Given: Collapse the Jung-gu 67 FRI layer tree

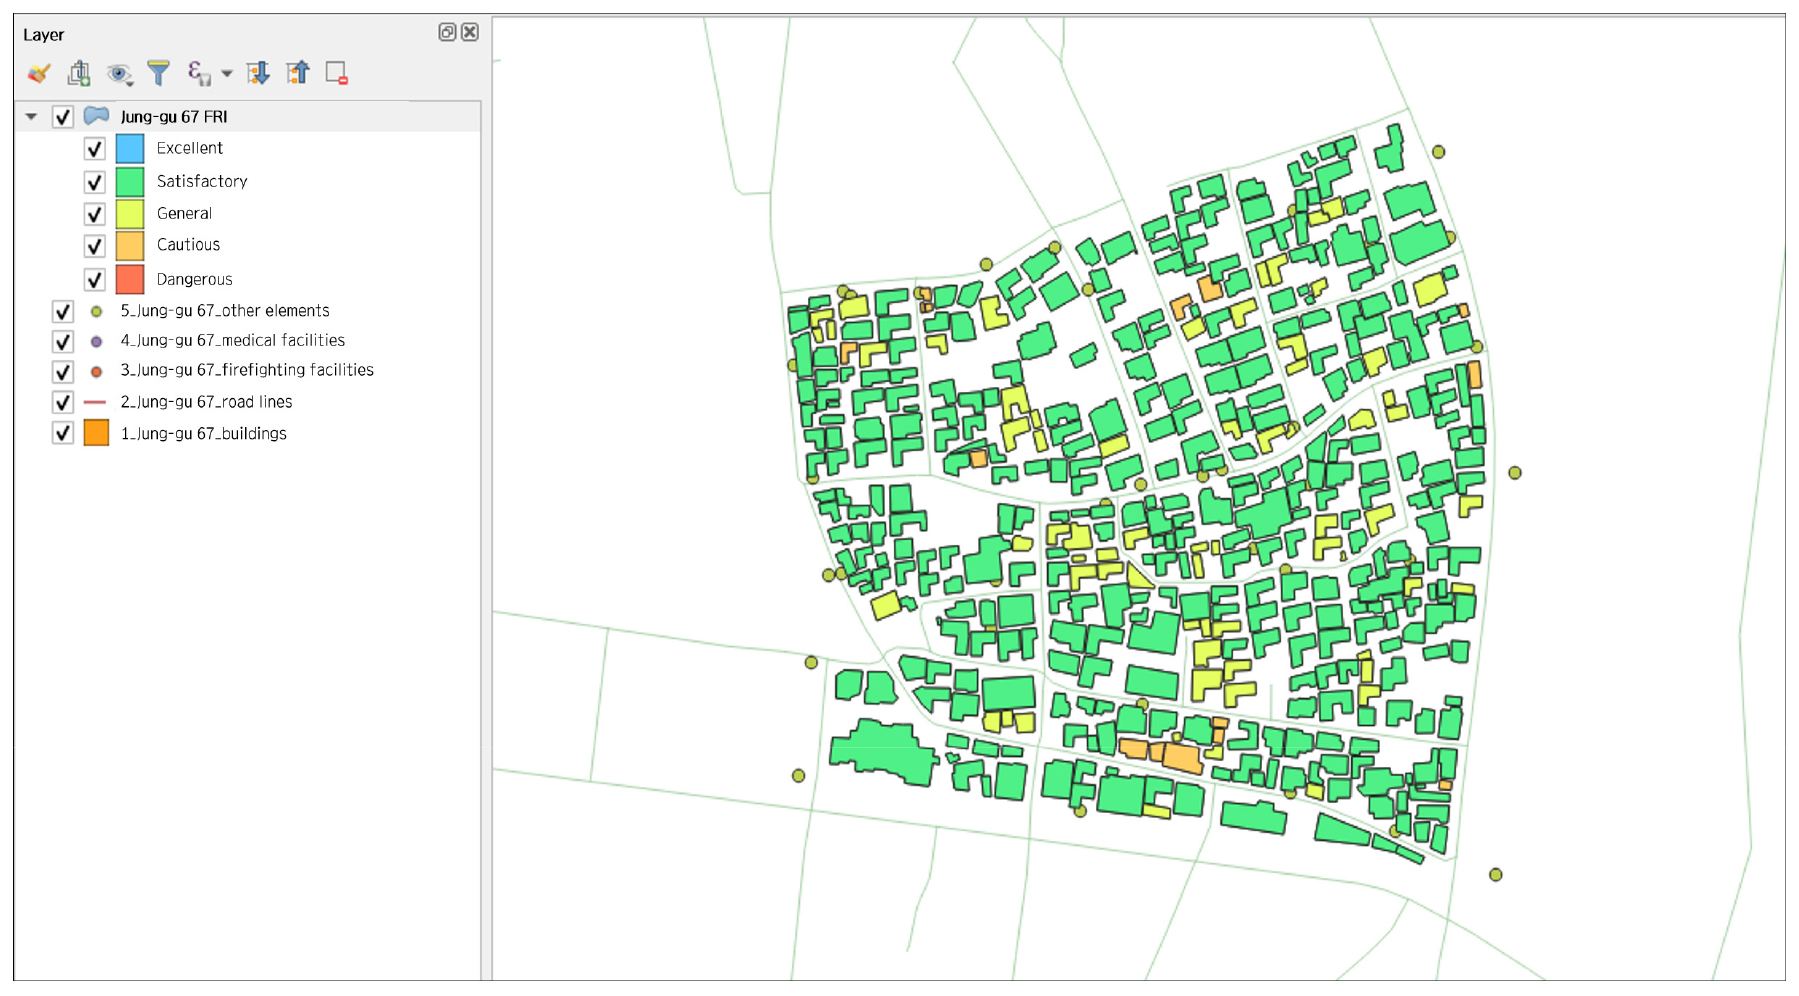Looking at the screenshot, I should (x=31, y=117).
